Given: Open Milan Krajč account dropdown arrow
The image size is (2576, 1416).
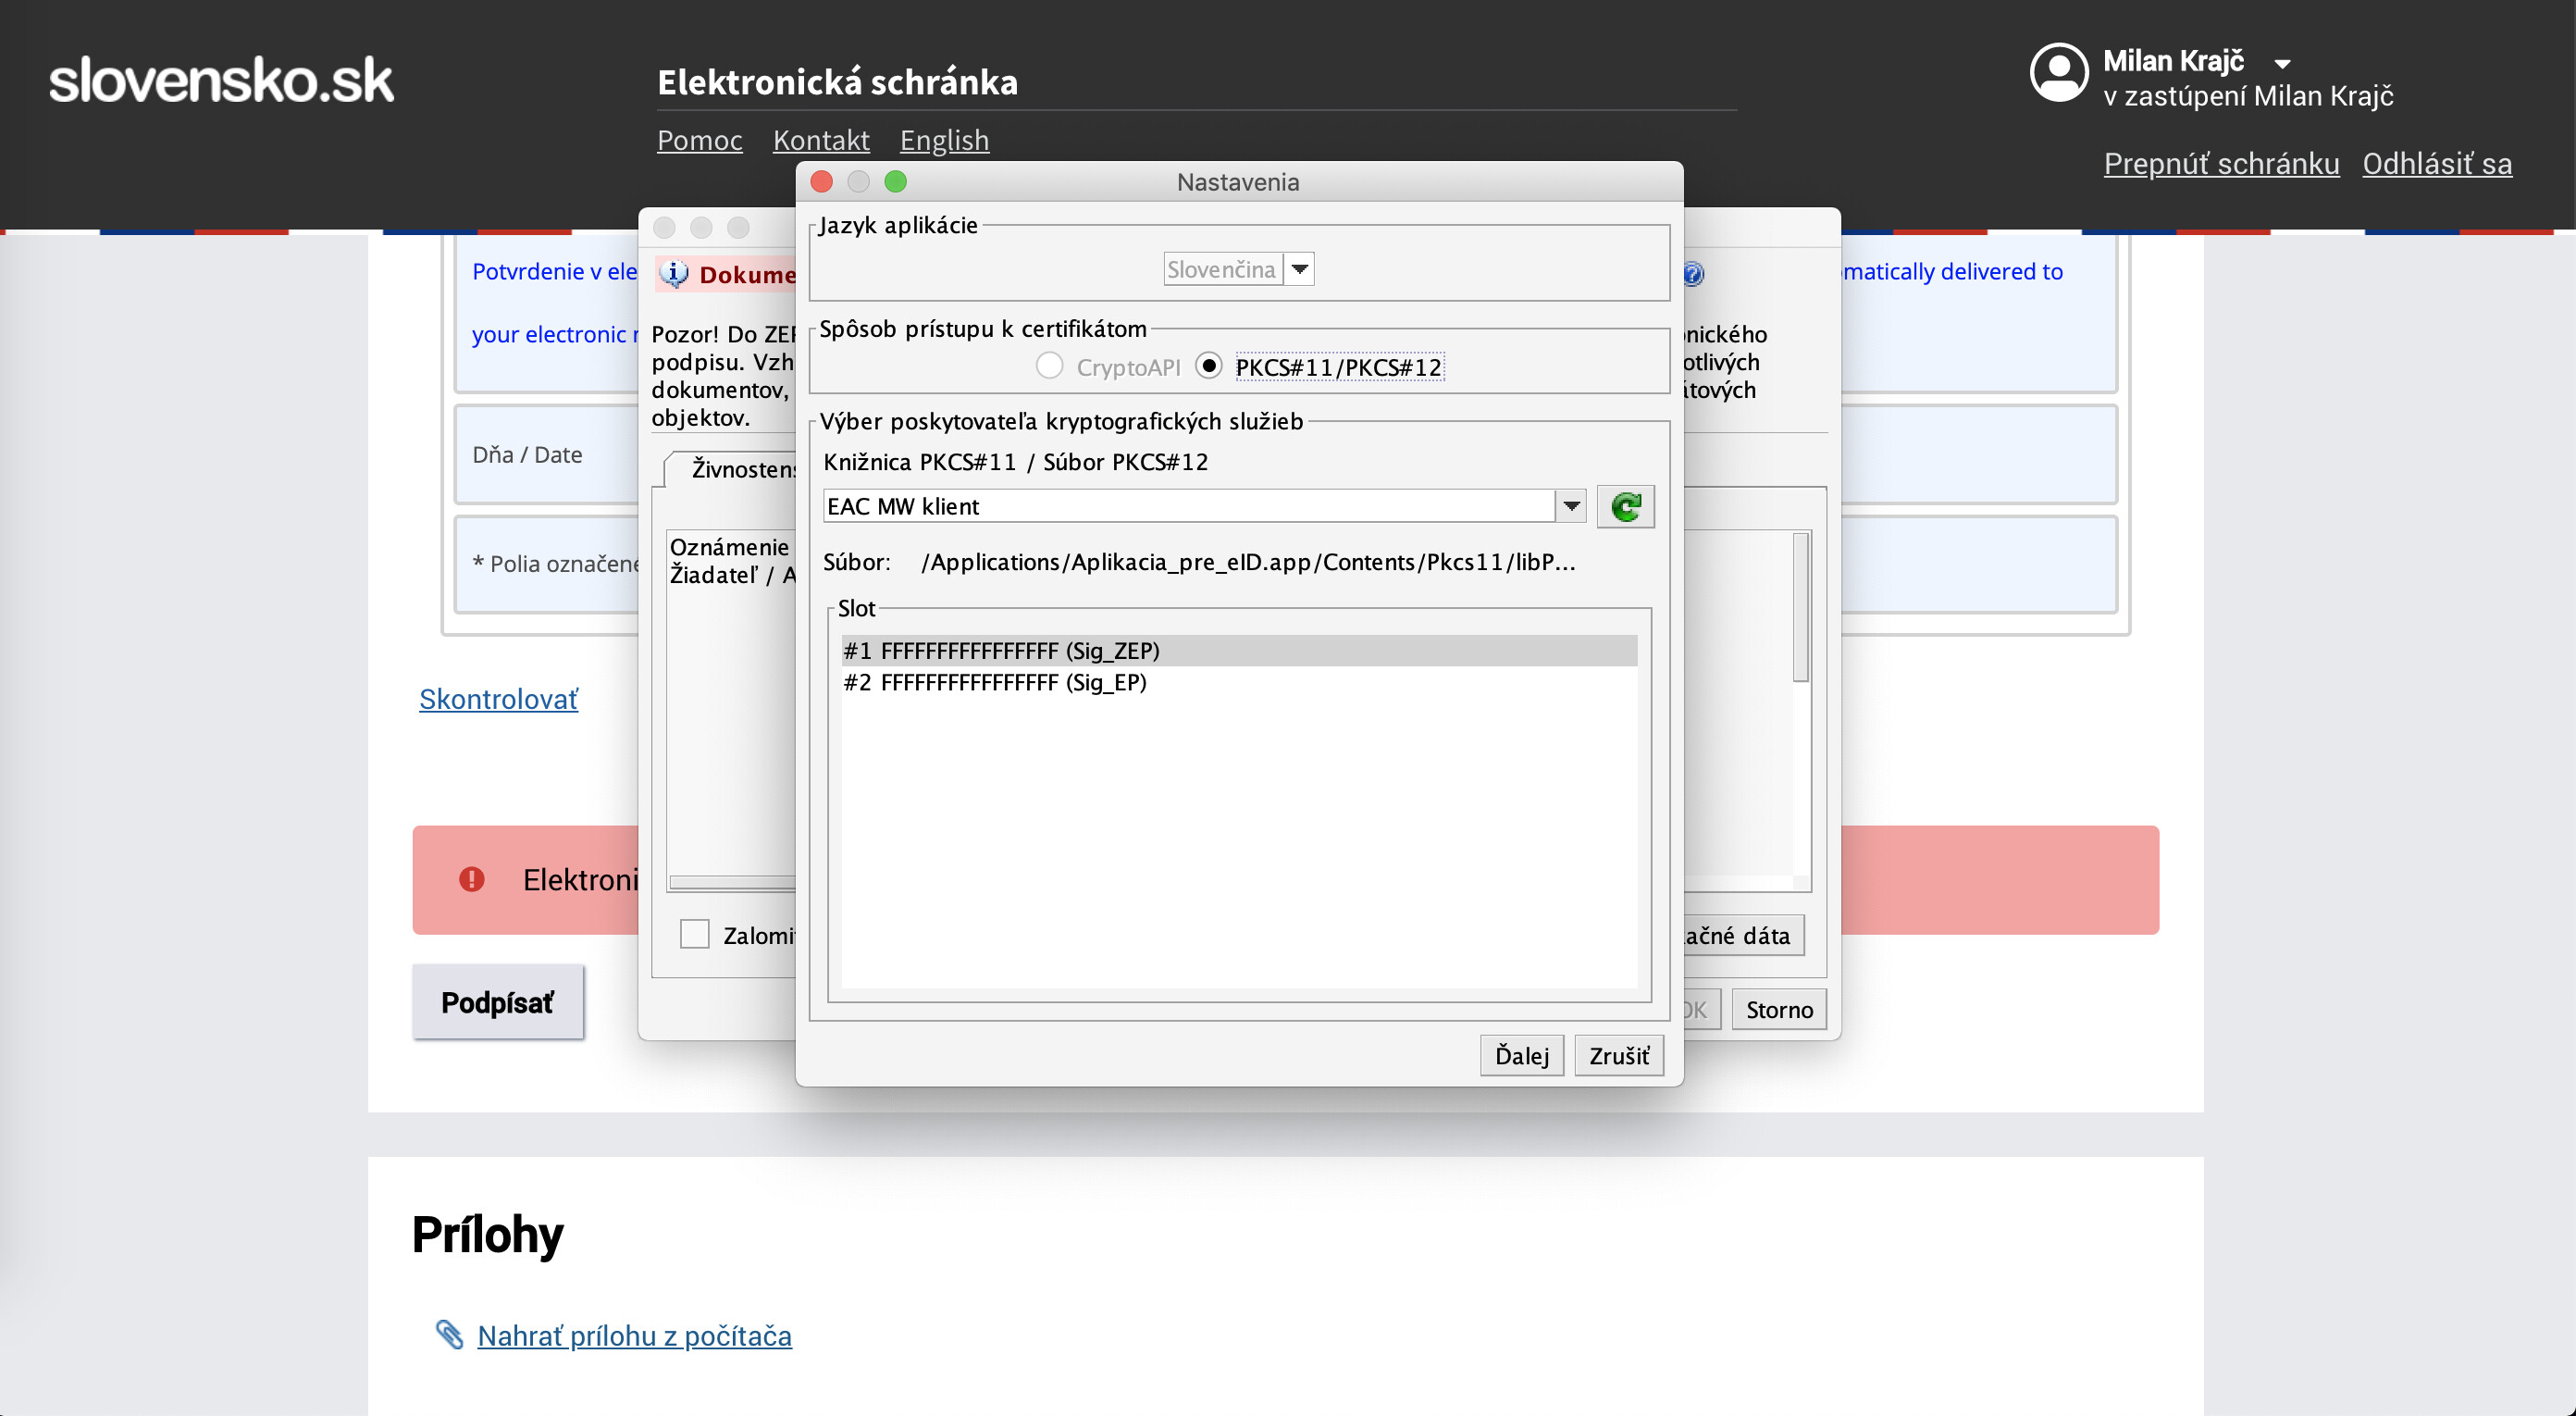Looking at the screenshot, I should [x=2283, y=64].
